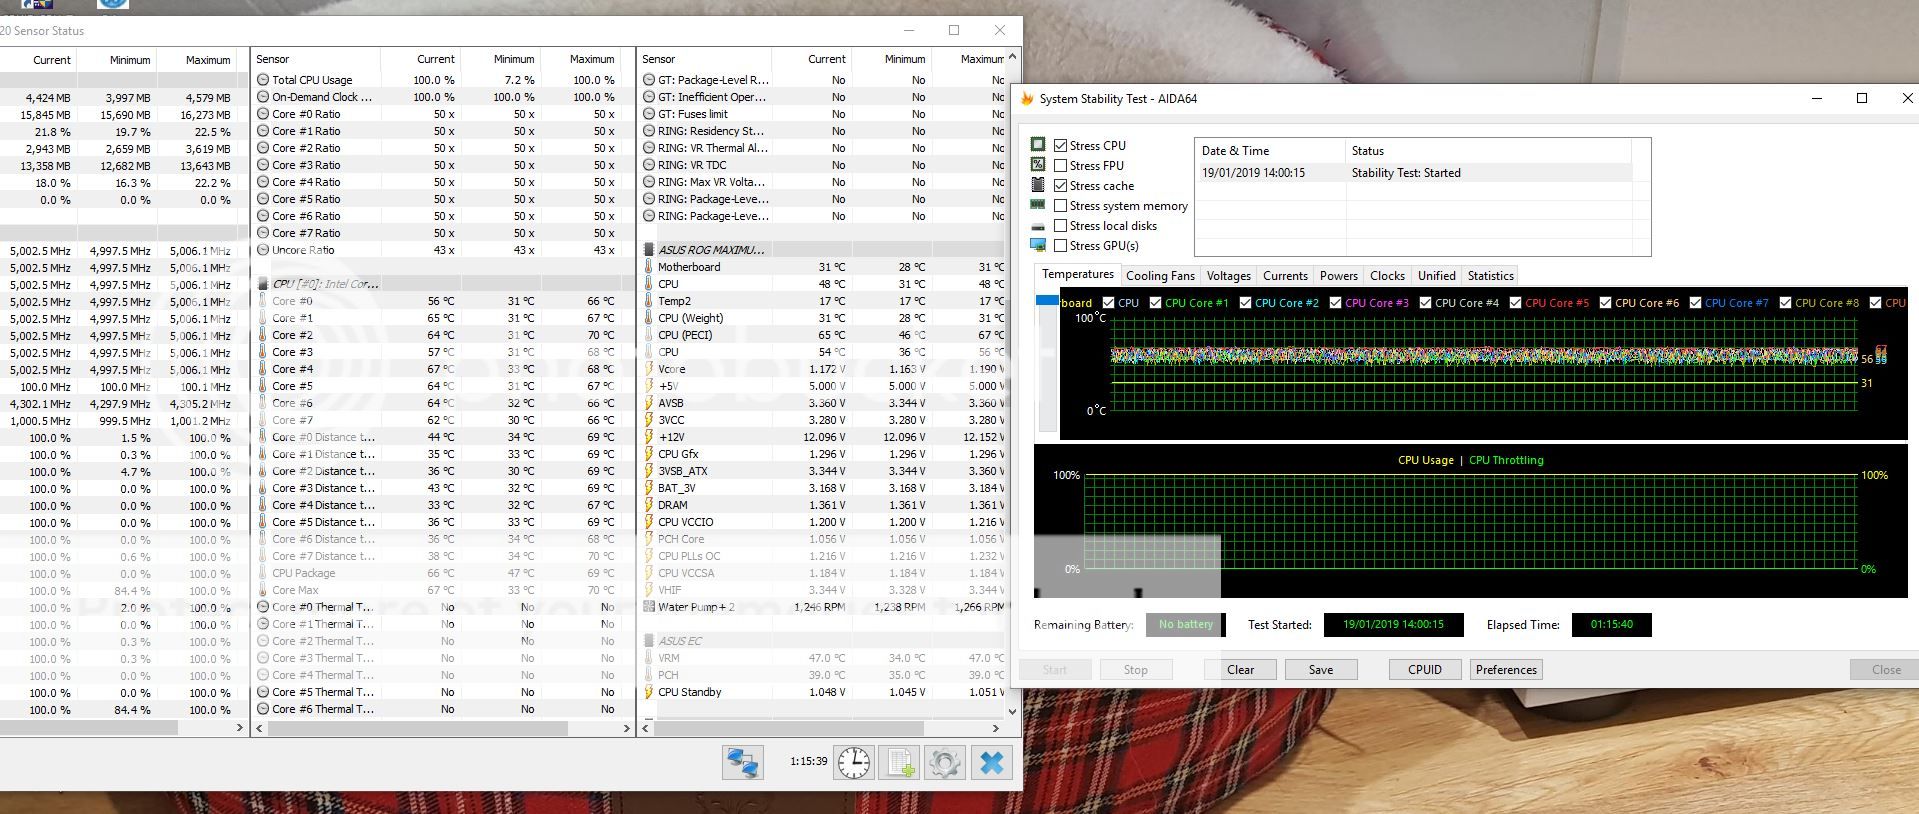Image resolution: width=1919 pixels, height=814 pixels.
Task: Click thermometer icon of Core #4 temperature row
Action: pyautogui.click(x=263, y=369)
